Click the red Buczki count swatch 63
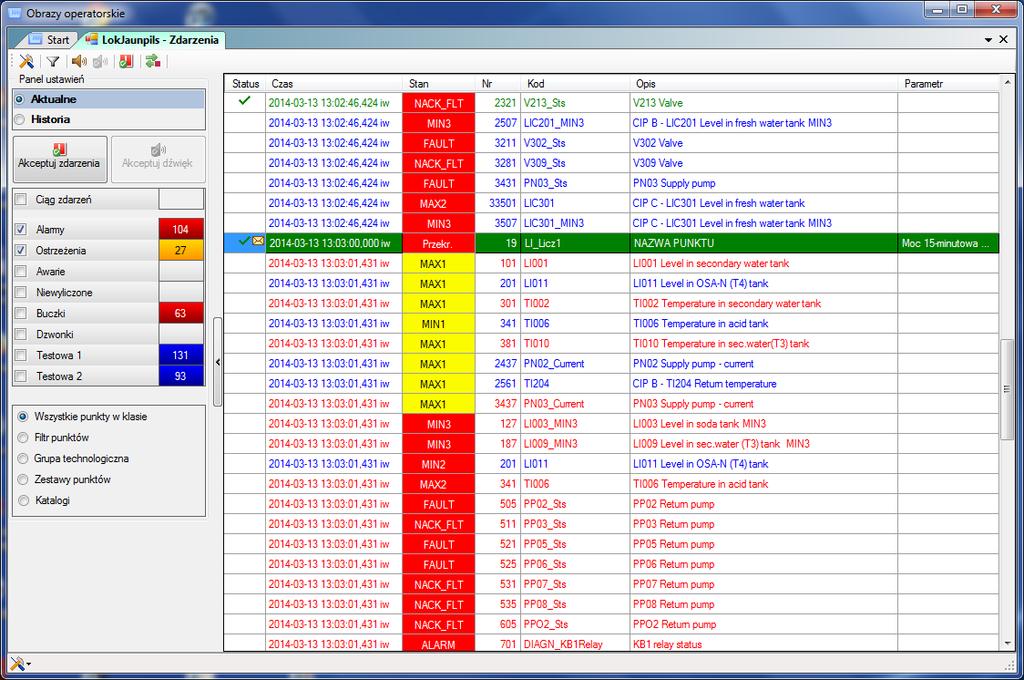The width and height of the screenshot is (1024, 680). [x=181, y=313]
